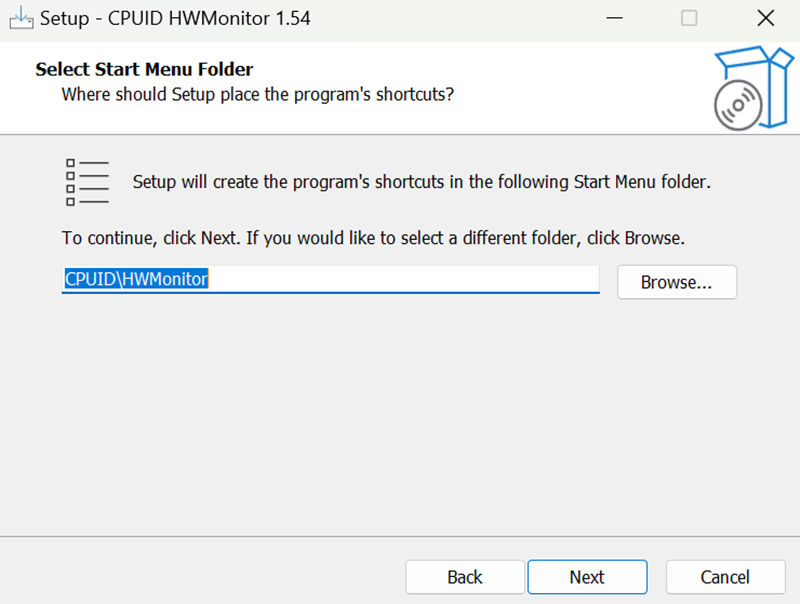Click the Setup installer icon in title bar

coord(20,19)
